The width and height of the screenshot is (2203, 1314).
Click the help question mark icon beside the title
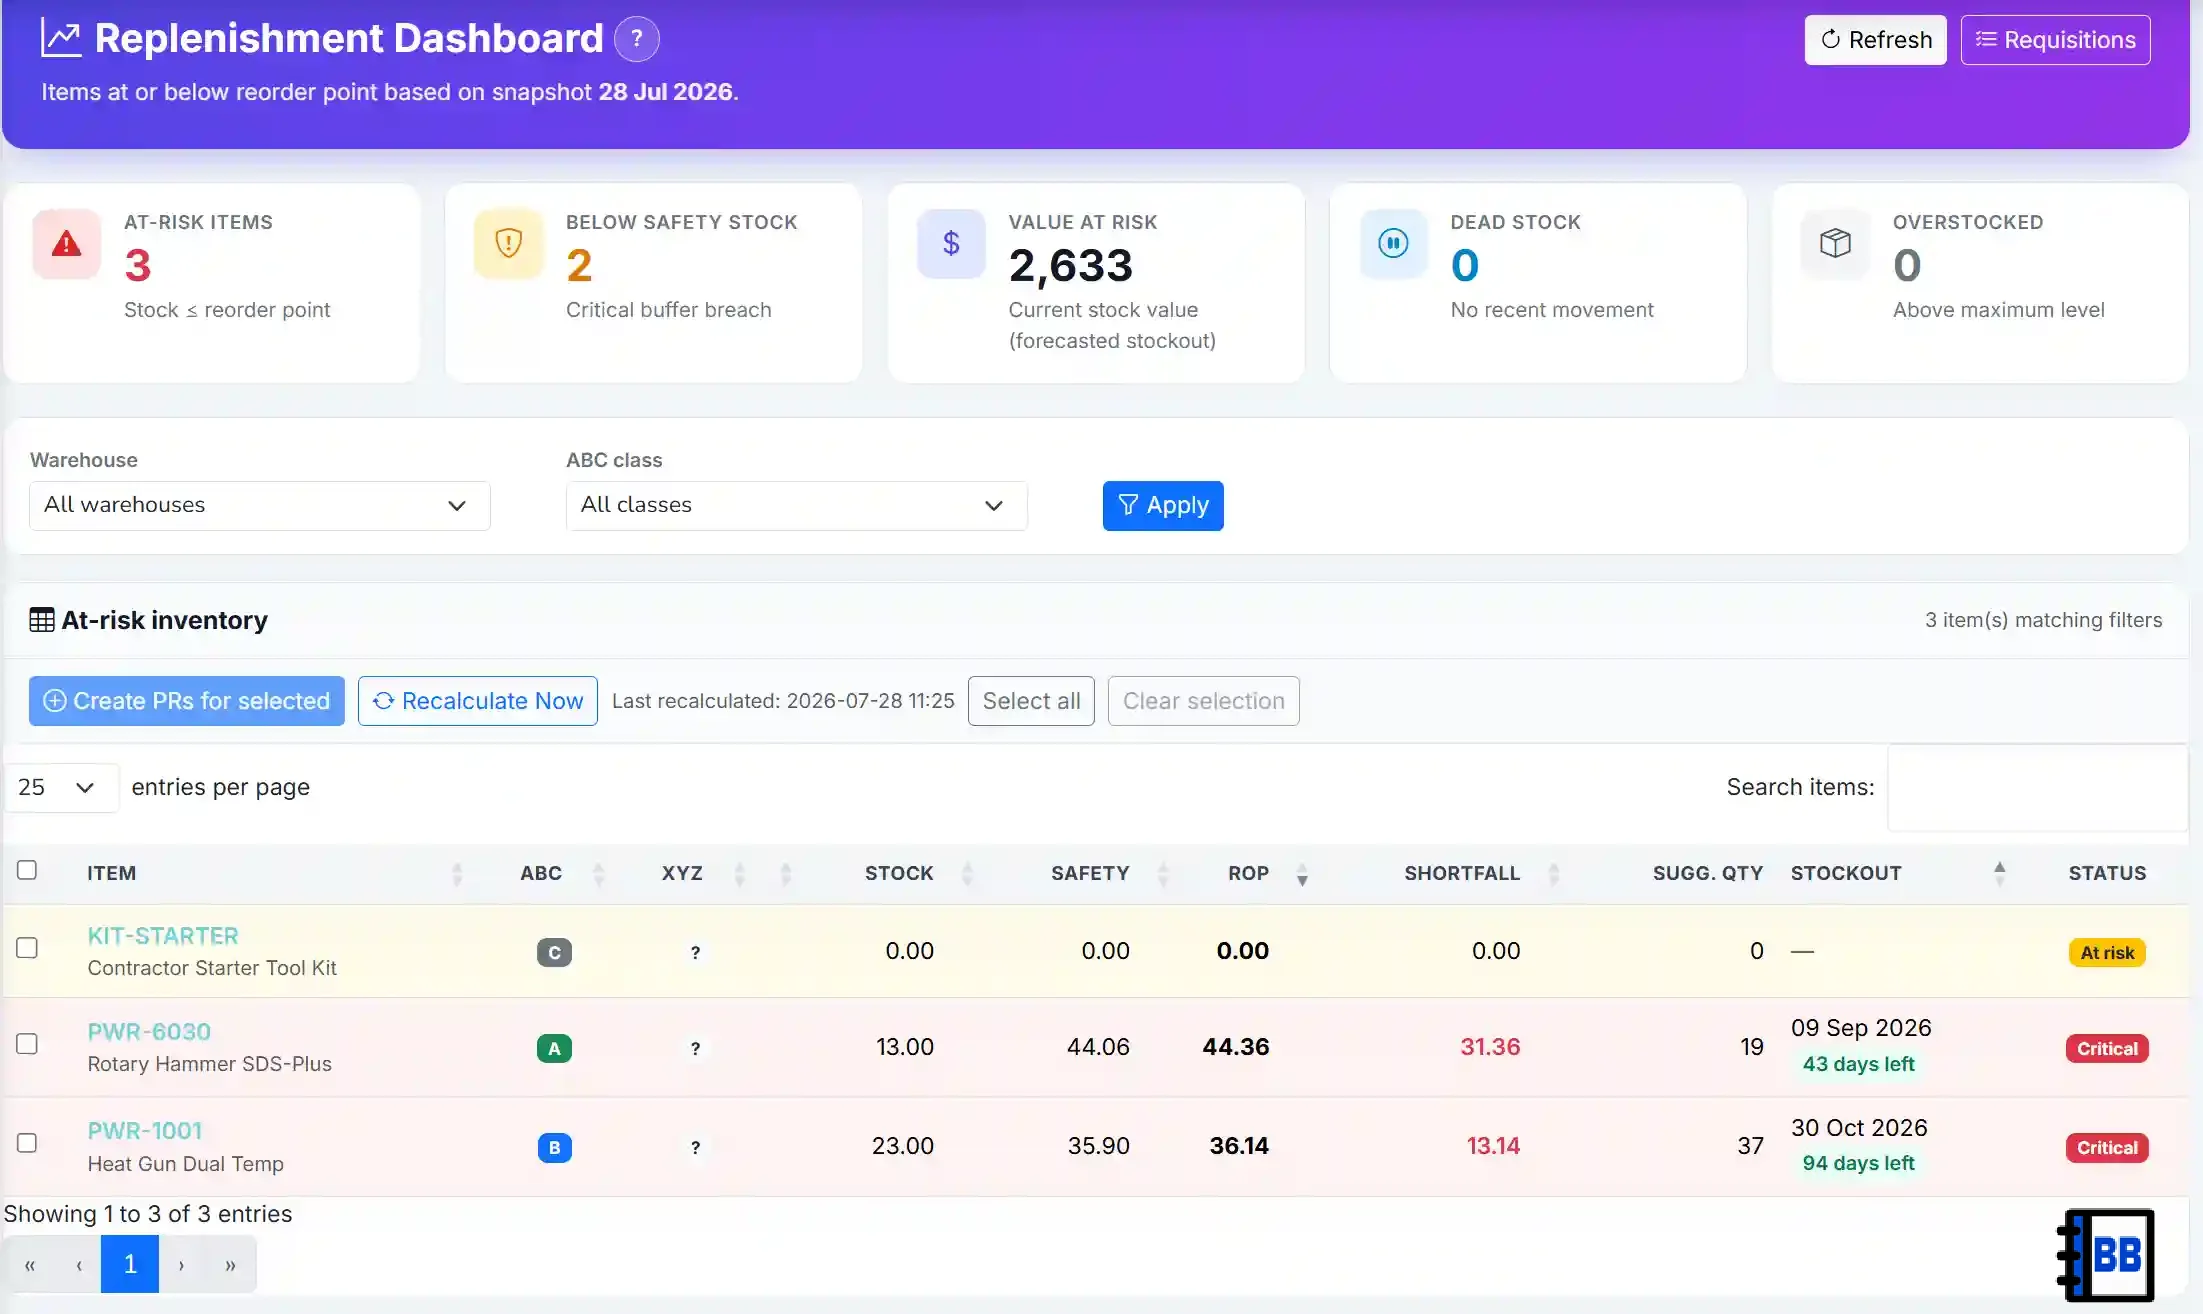point(636,39)
